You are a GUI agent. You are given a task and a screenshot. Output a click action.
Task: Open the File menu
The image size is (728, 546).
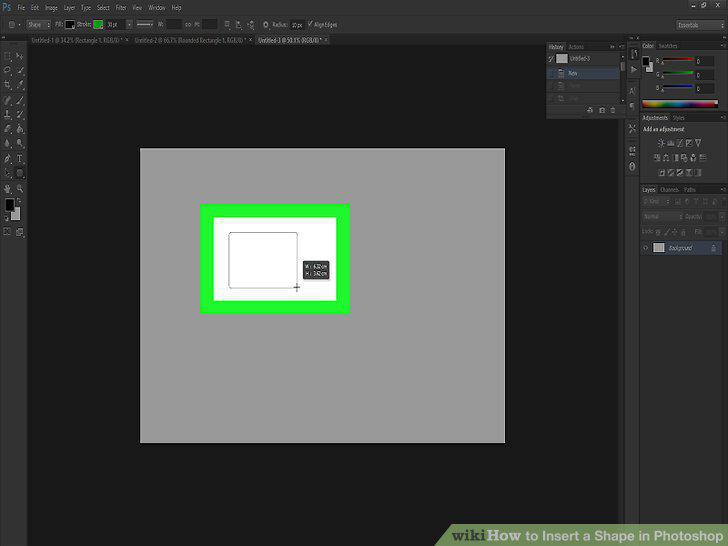[x=21, y=8]
